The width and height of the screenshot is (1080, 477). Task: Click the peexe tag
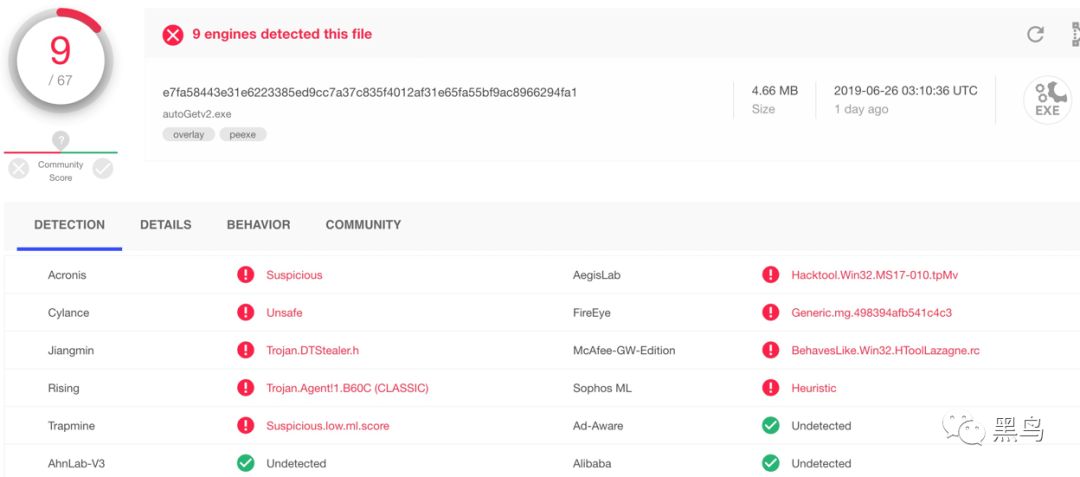(243, 134)
